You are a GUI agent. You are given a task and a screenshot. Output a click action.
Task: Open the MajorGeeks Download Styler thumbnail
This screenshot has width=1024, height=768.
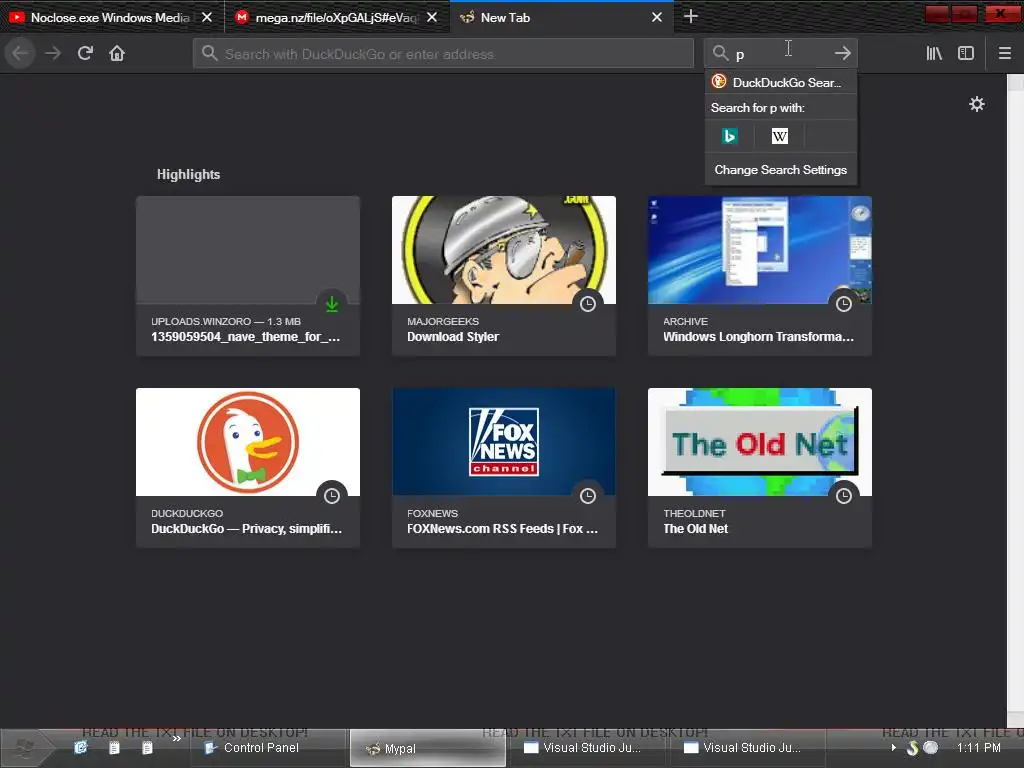coord(504,249)
